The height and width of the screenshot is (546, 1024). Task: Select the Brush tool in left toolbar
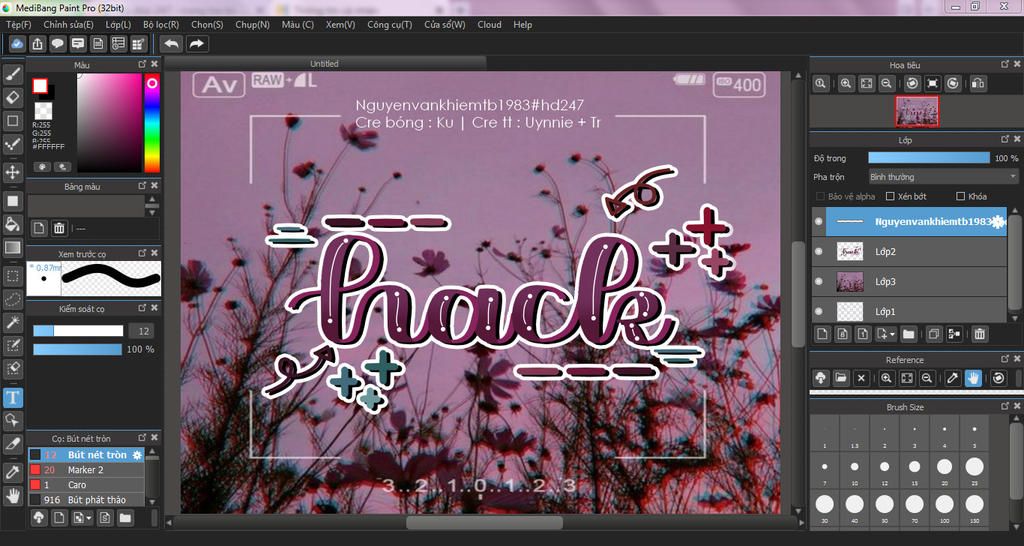click(x=12, y=74)
